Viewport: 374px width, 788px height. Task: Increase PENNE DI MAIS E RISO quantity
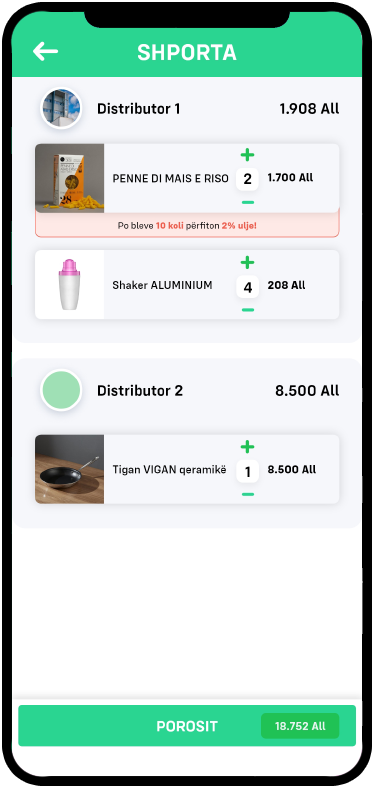click(x=247, y=155)
